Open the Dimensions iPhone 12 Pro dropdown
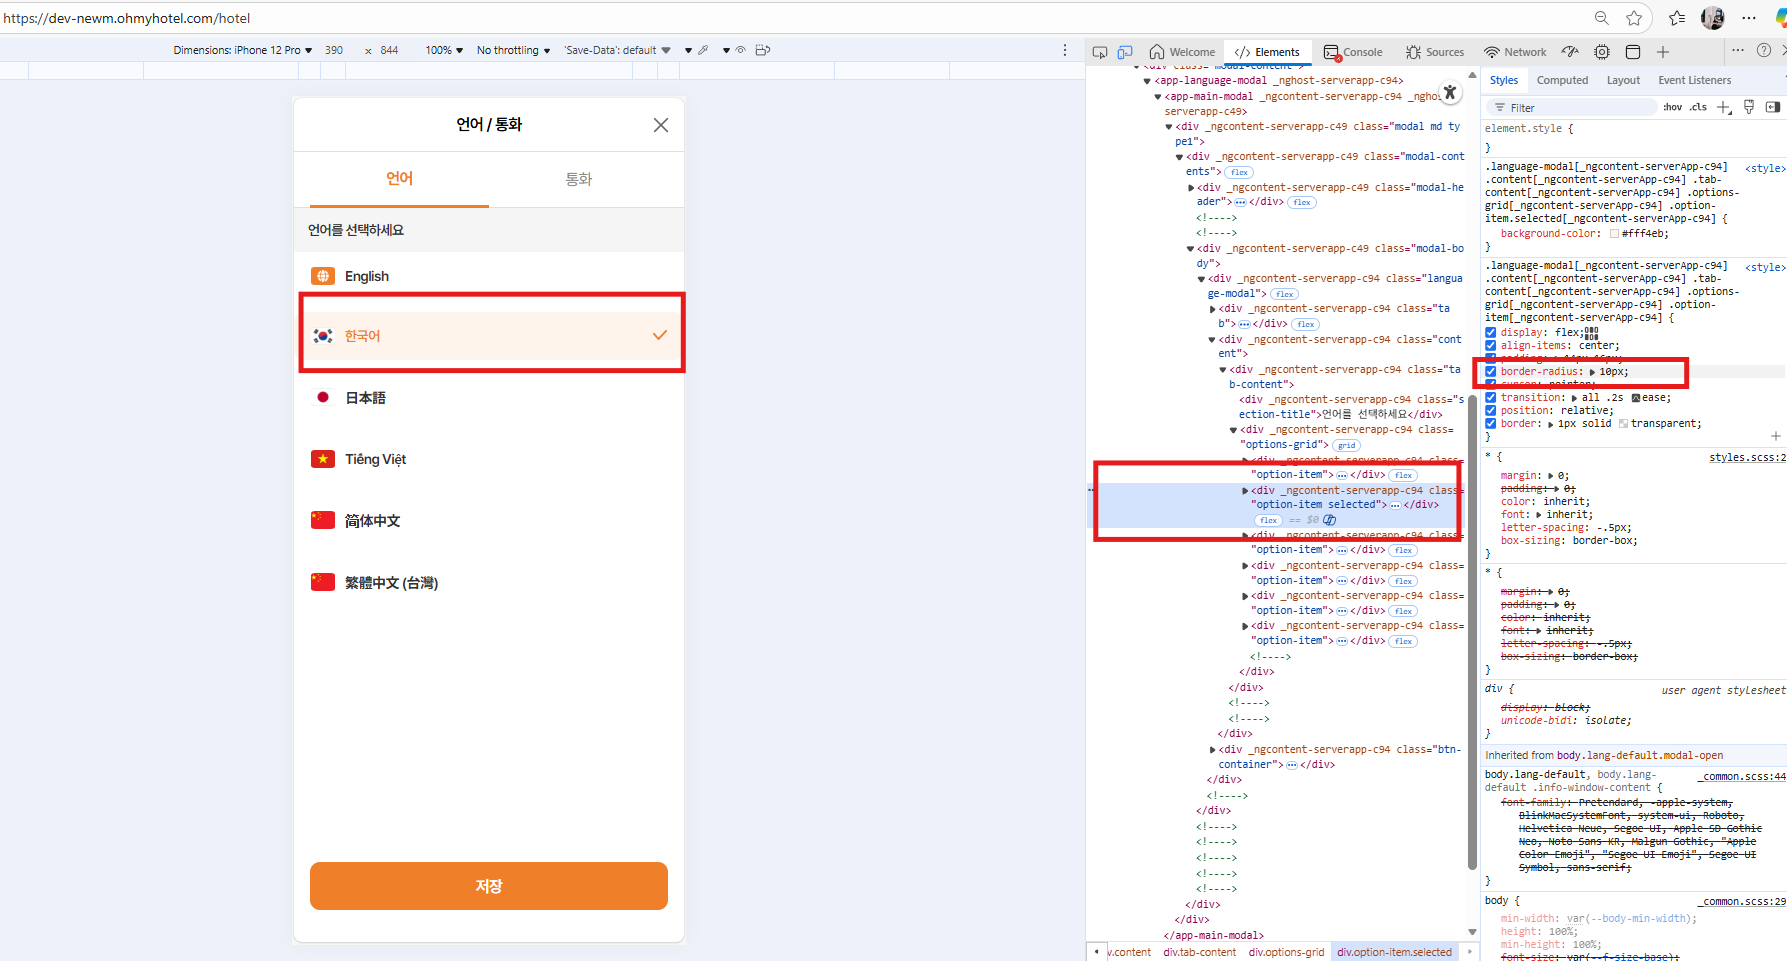 (x=243, y=50)
